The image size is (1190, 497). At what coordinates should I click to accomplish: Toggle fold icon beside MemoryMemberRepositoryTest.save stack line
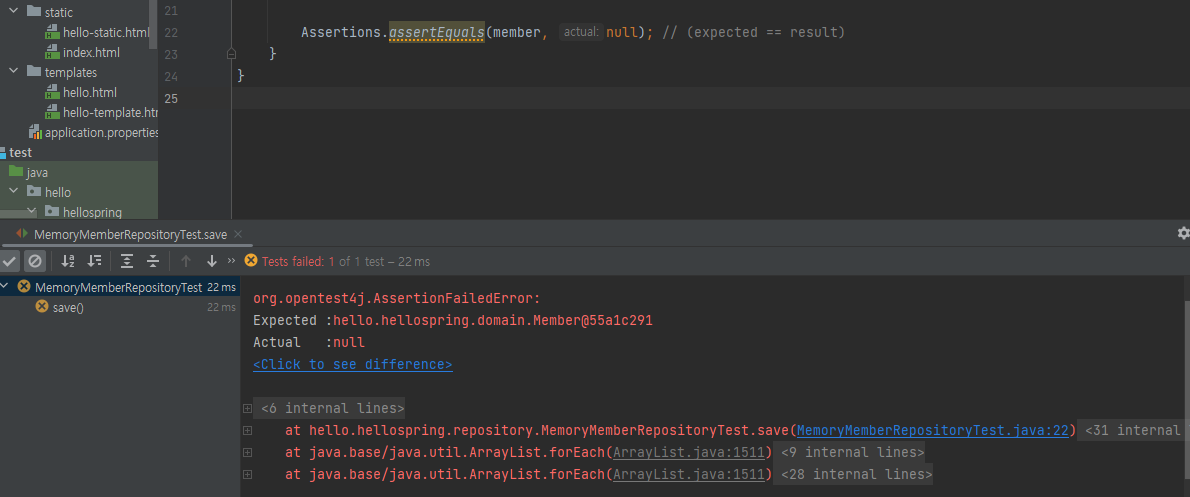(247, 431)
